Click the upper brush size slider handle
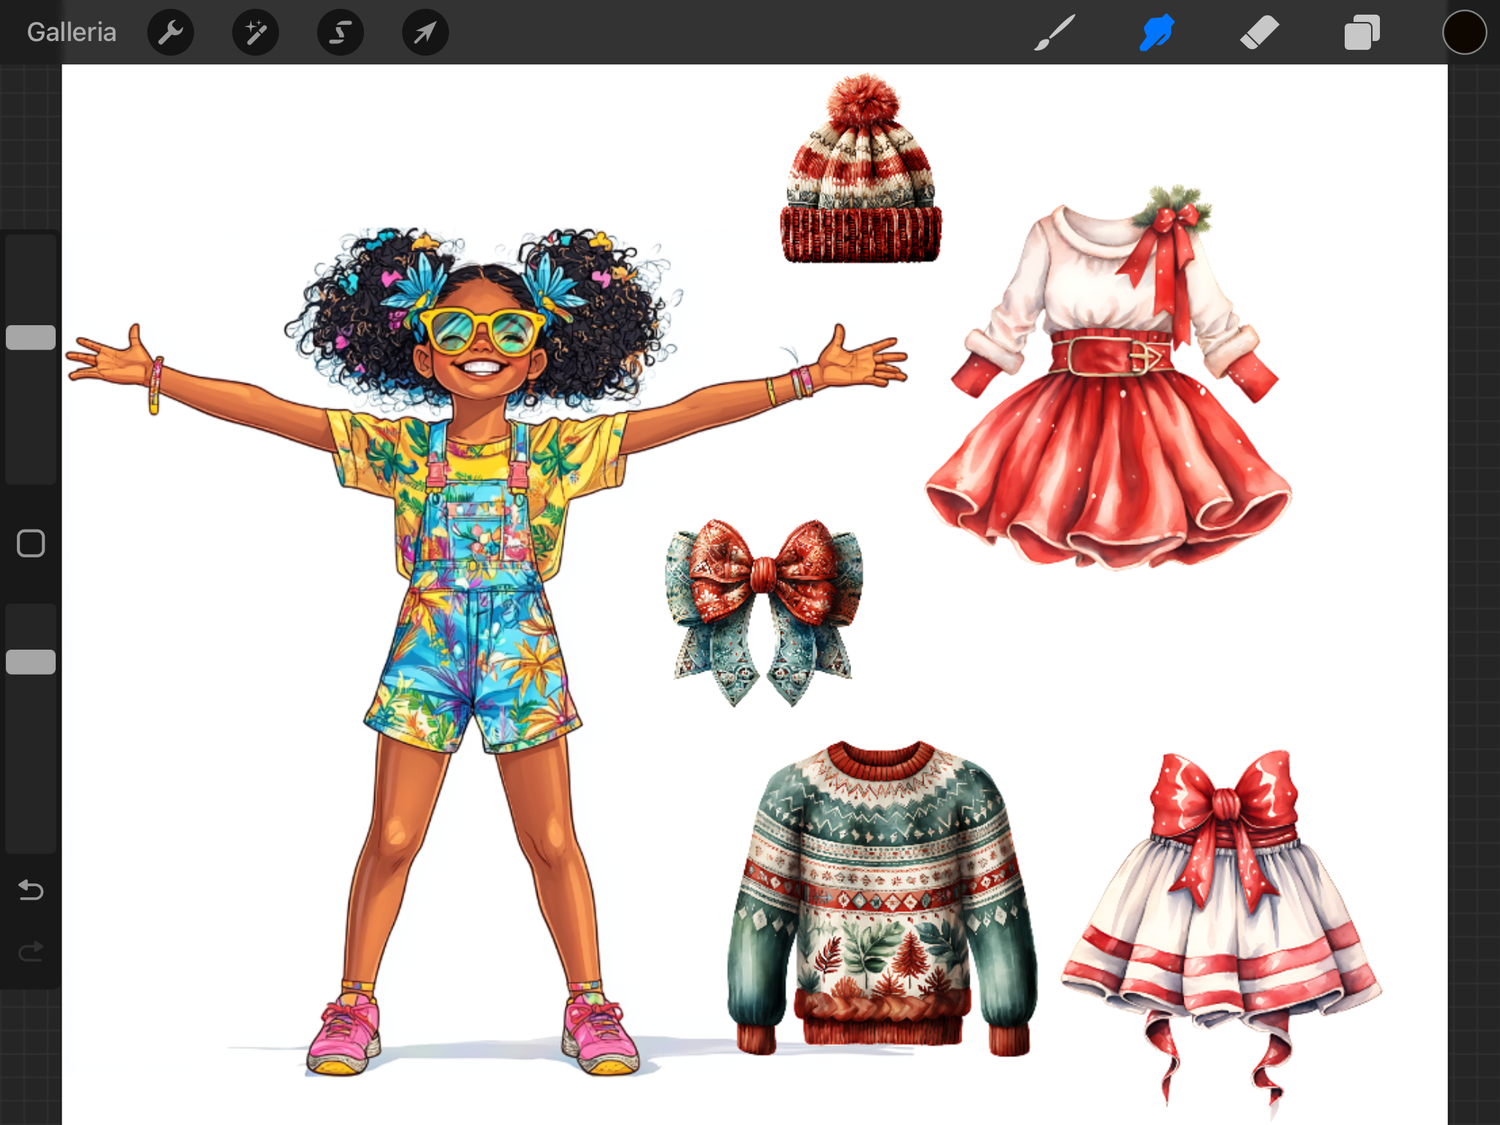1500x1125 pixels. (x=31, y=338)
